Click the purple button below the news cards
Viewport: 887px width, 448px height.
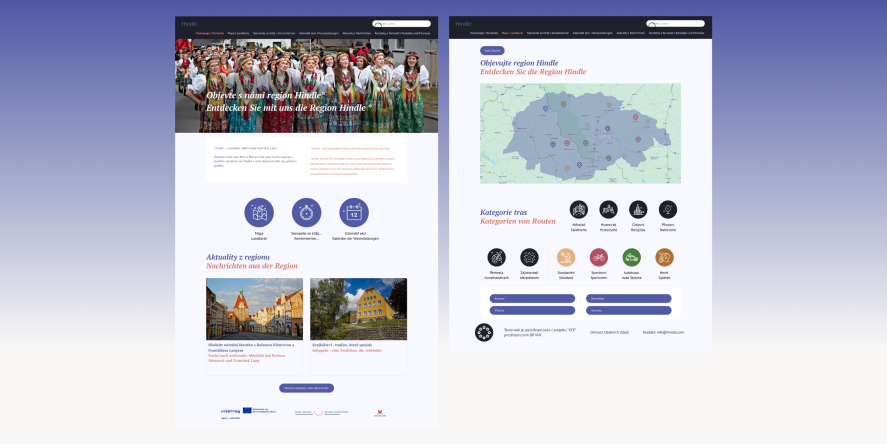click(x=306, y=387)
